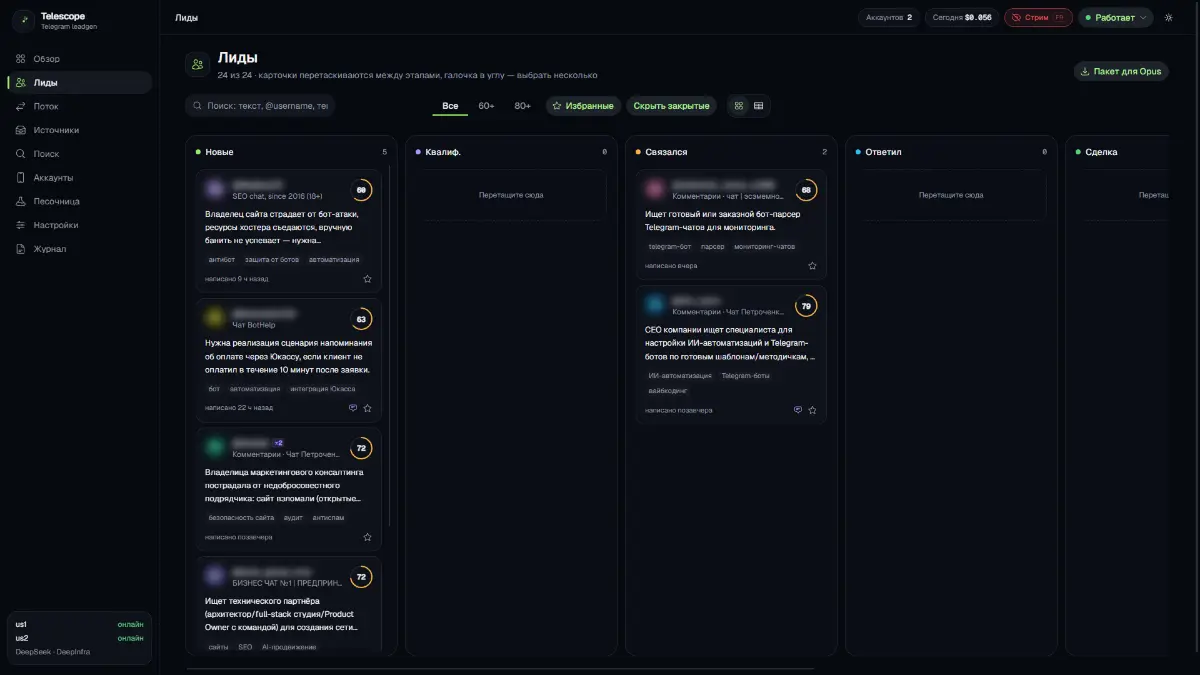
Task: Open Источники from the sidebar
Action: (80, 130)
